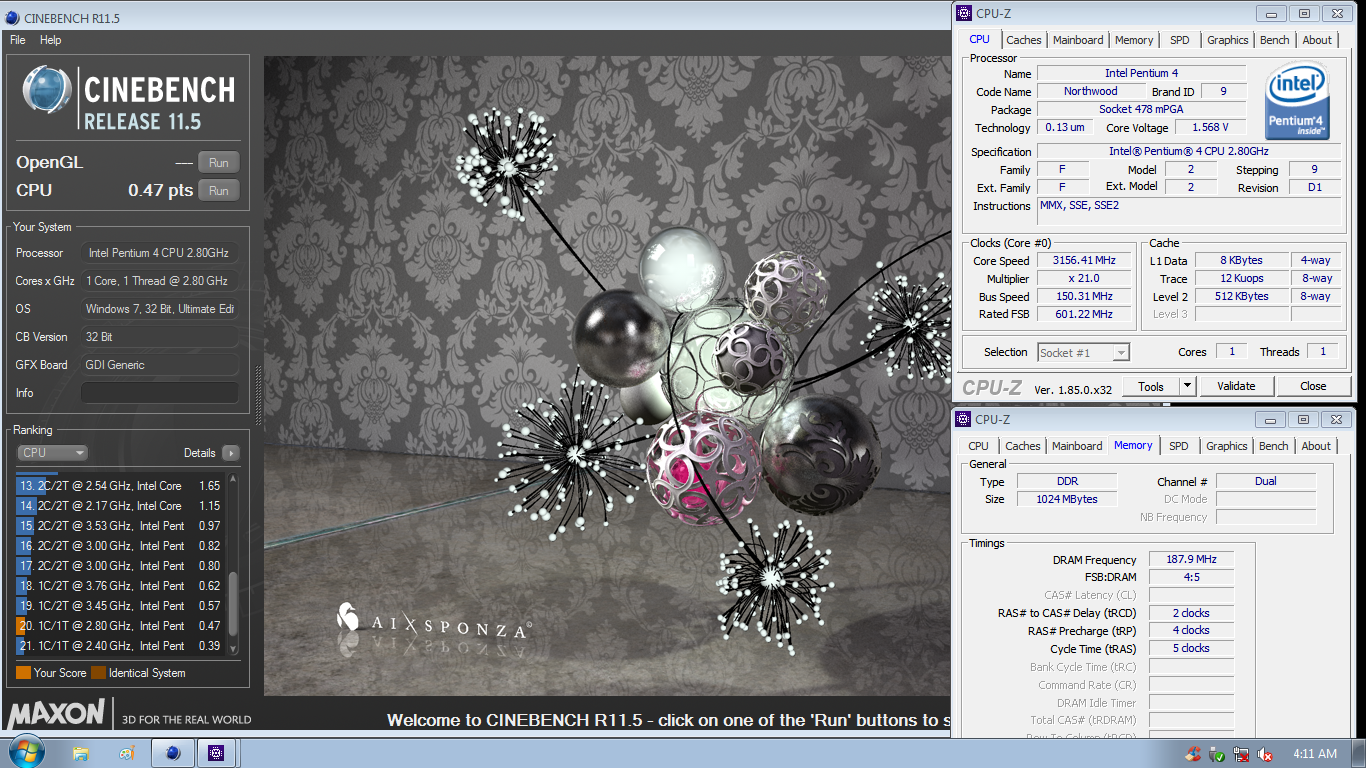Screen dimensions: 1366x768
Task: Click the Tools button in CPU-Z
Action: [x=1151, y=386]
